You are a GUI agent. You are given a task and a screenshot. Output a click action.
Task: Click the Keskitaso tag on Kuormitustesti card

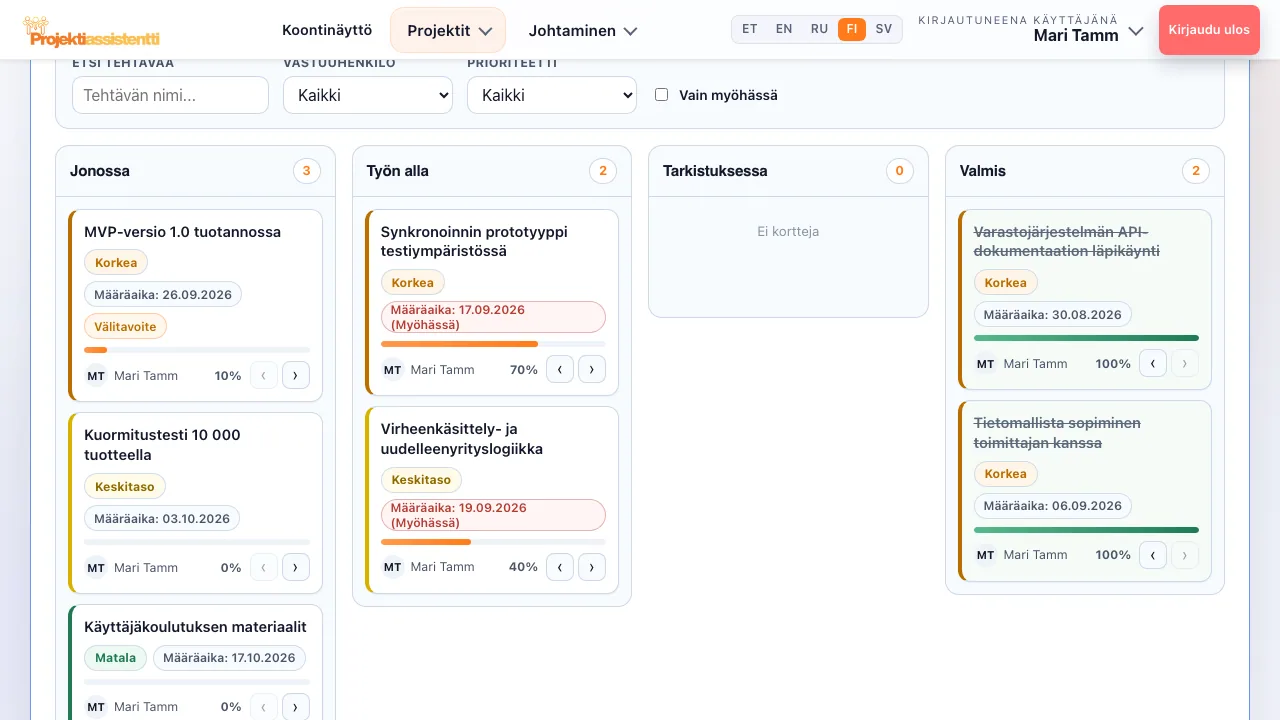(125, 487)
